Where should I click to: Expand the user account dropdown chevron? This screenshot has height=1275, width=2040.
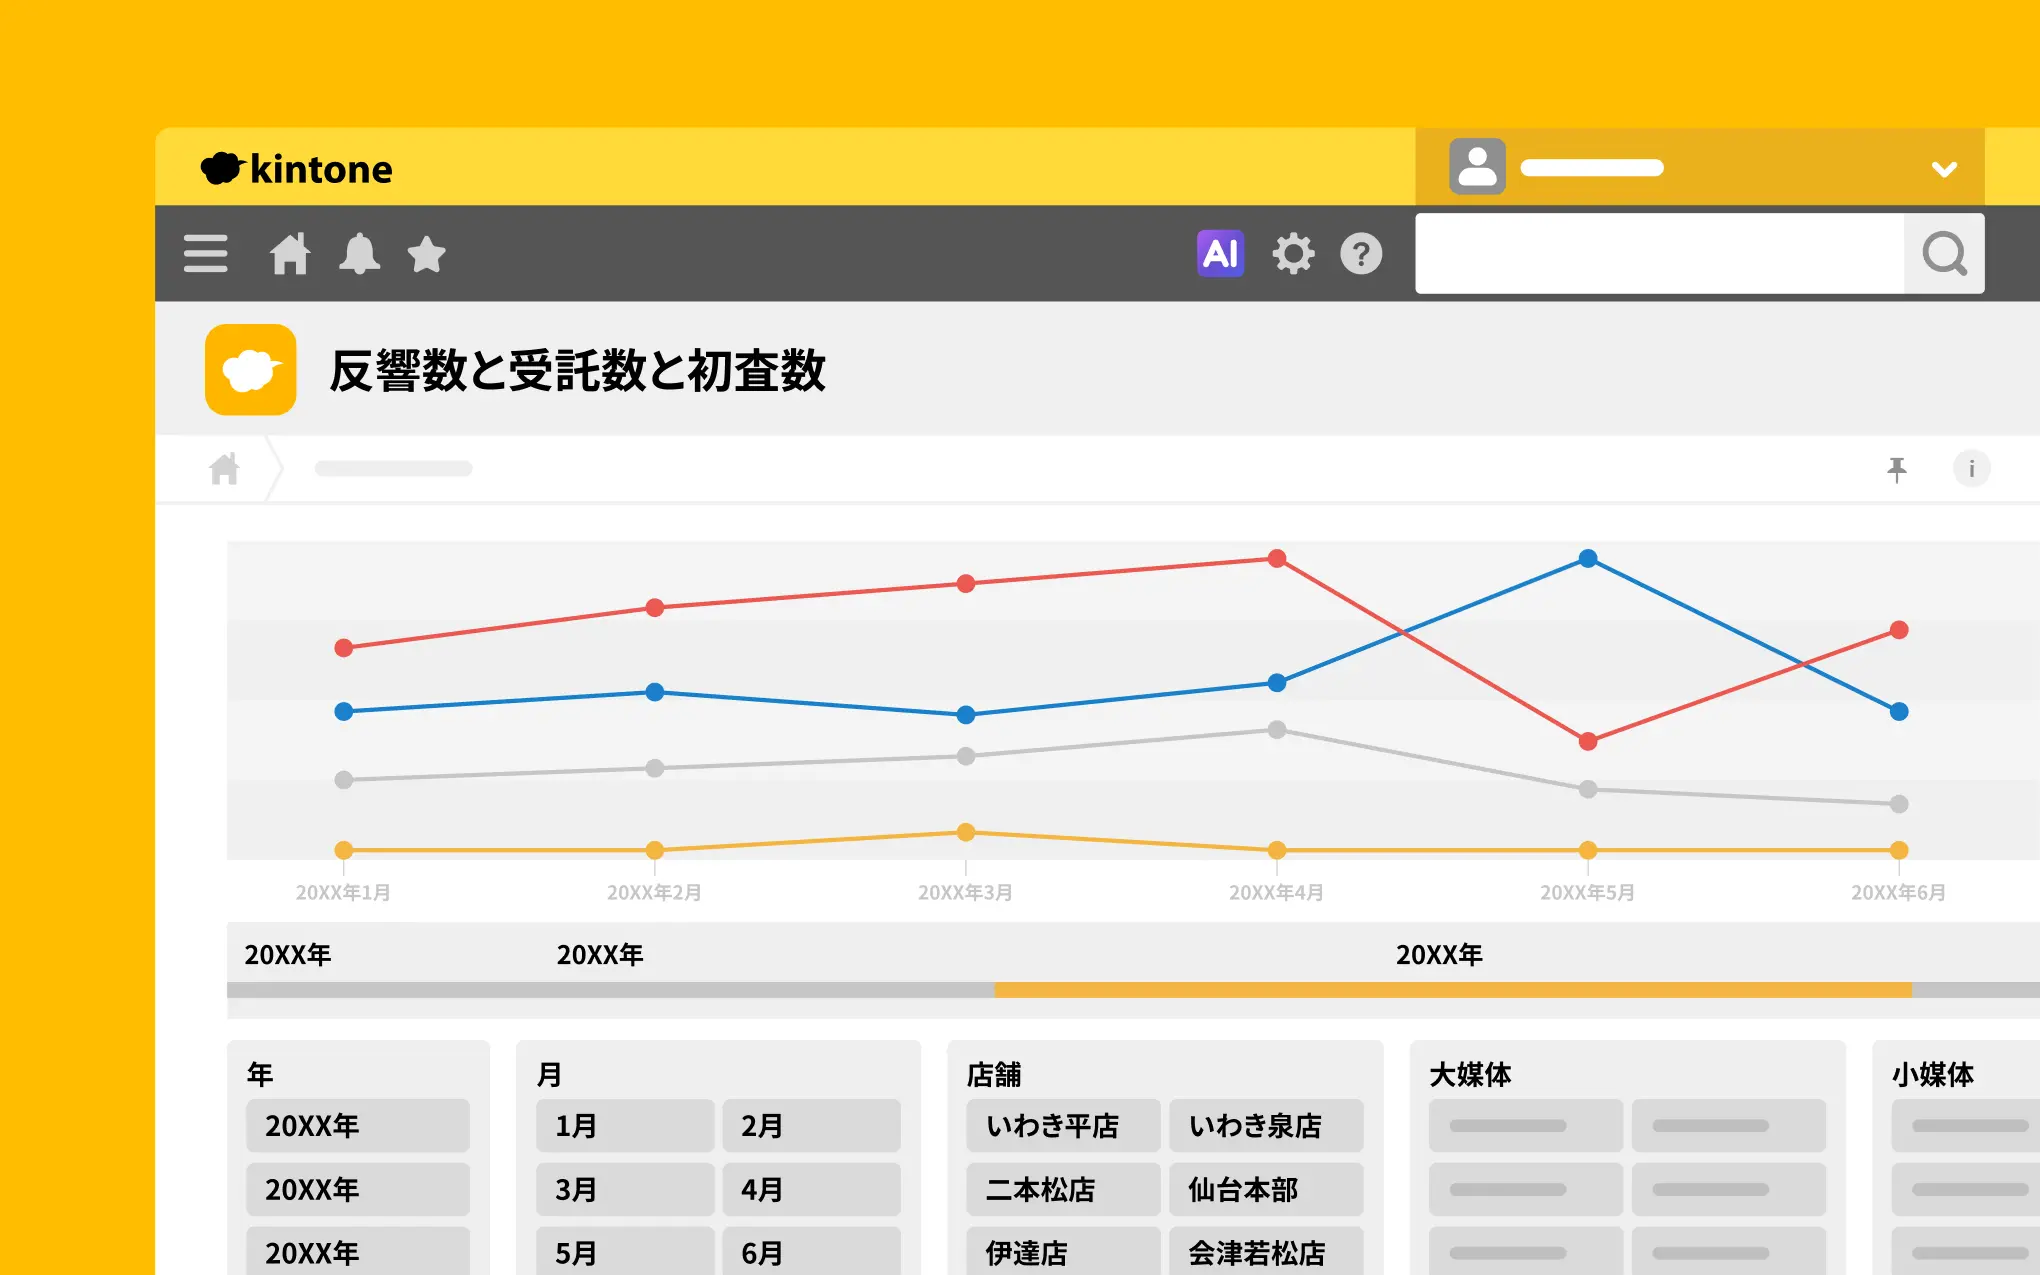coord(1944,168)
